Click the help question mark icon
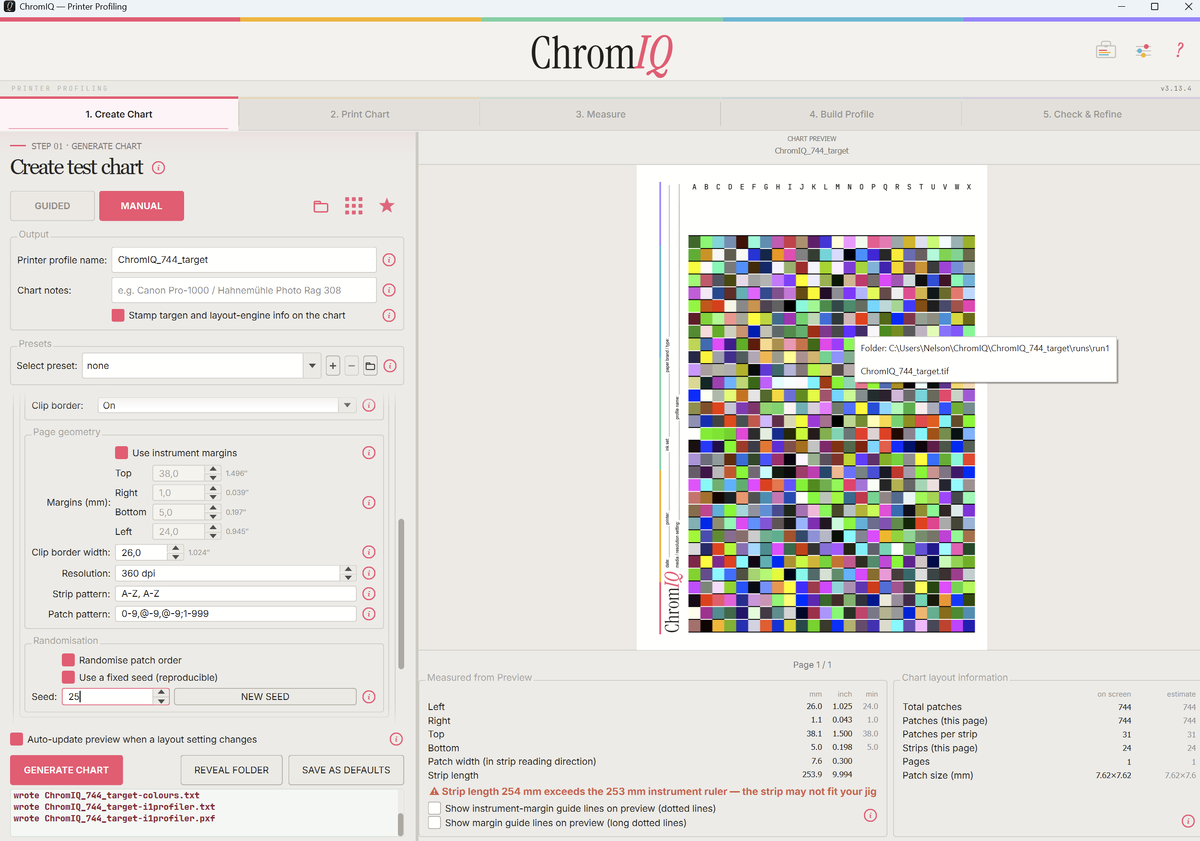The image size is (1200, 841). click(1180, 50)
